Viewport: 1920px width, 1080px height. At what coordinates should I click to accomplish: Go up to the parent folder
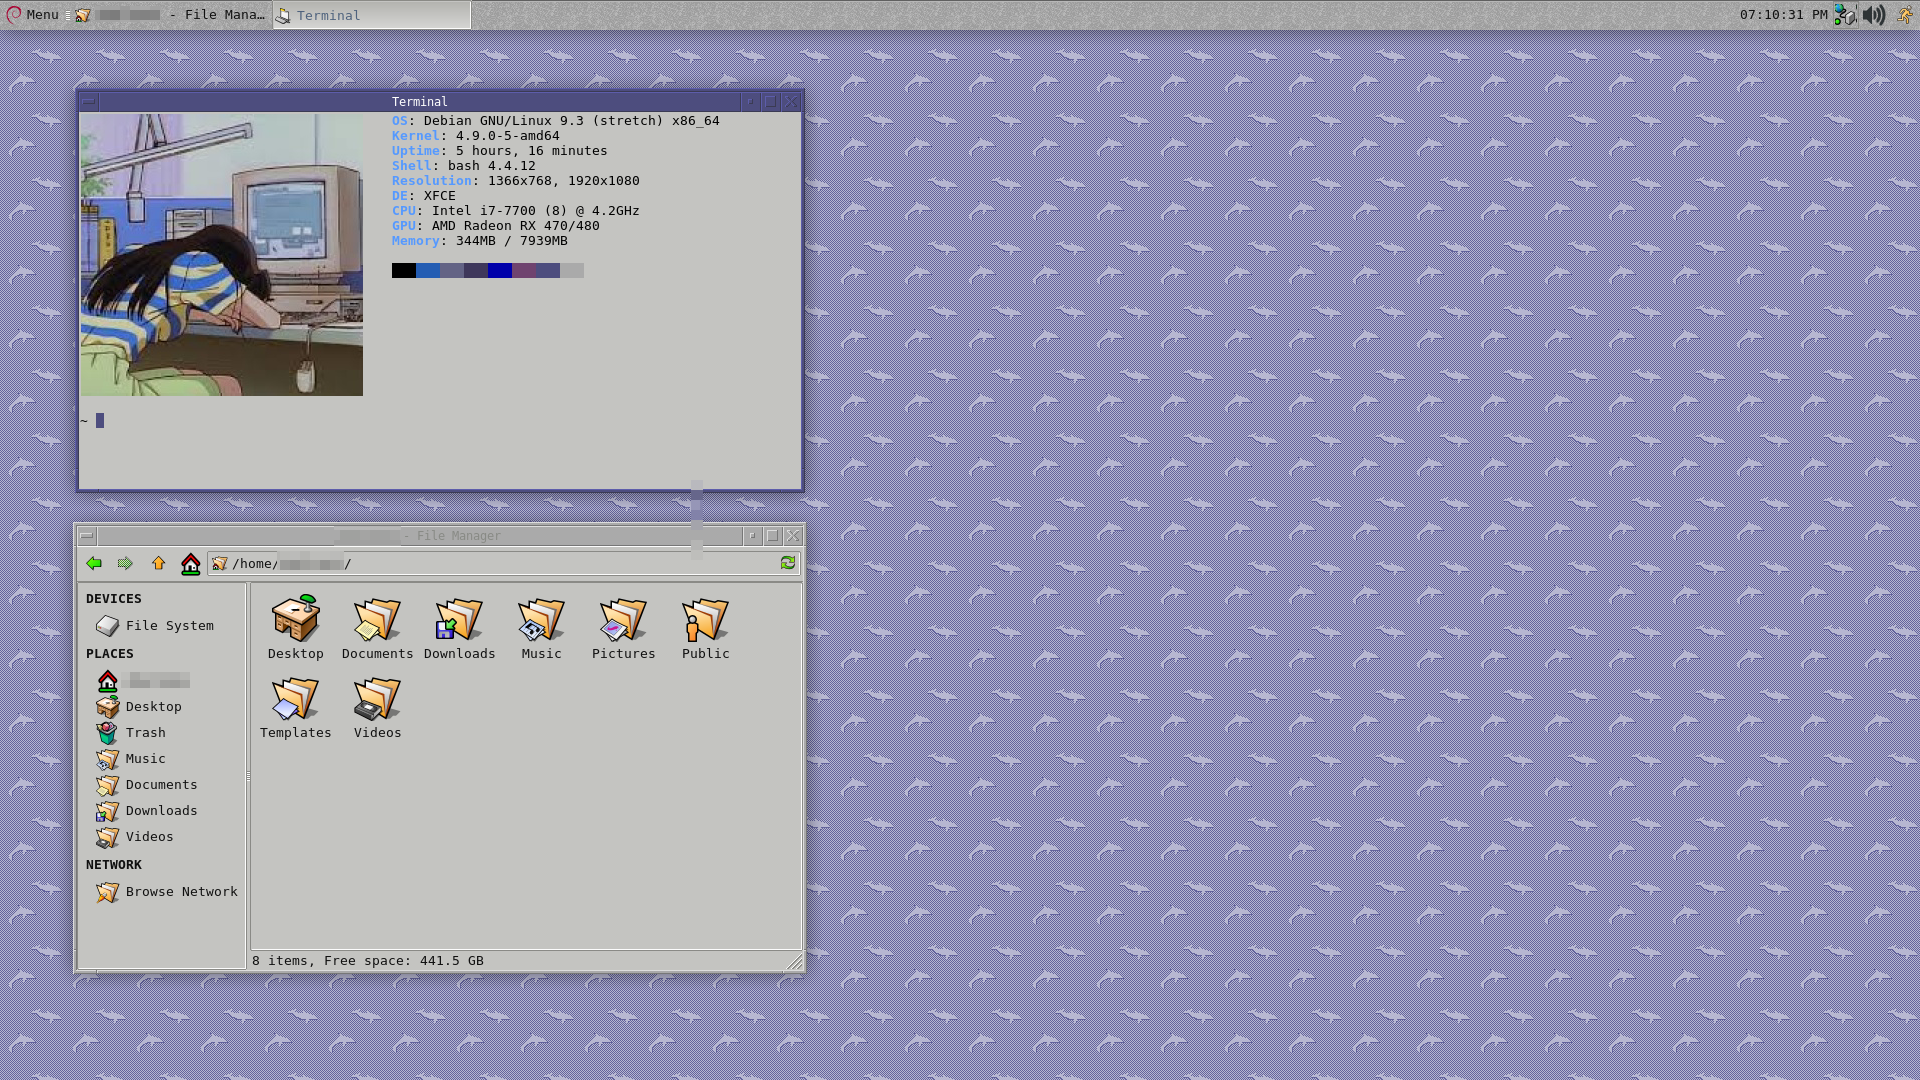click(158, 564)
